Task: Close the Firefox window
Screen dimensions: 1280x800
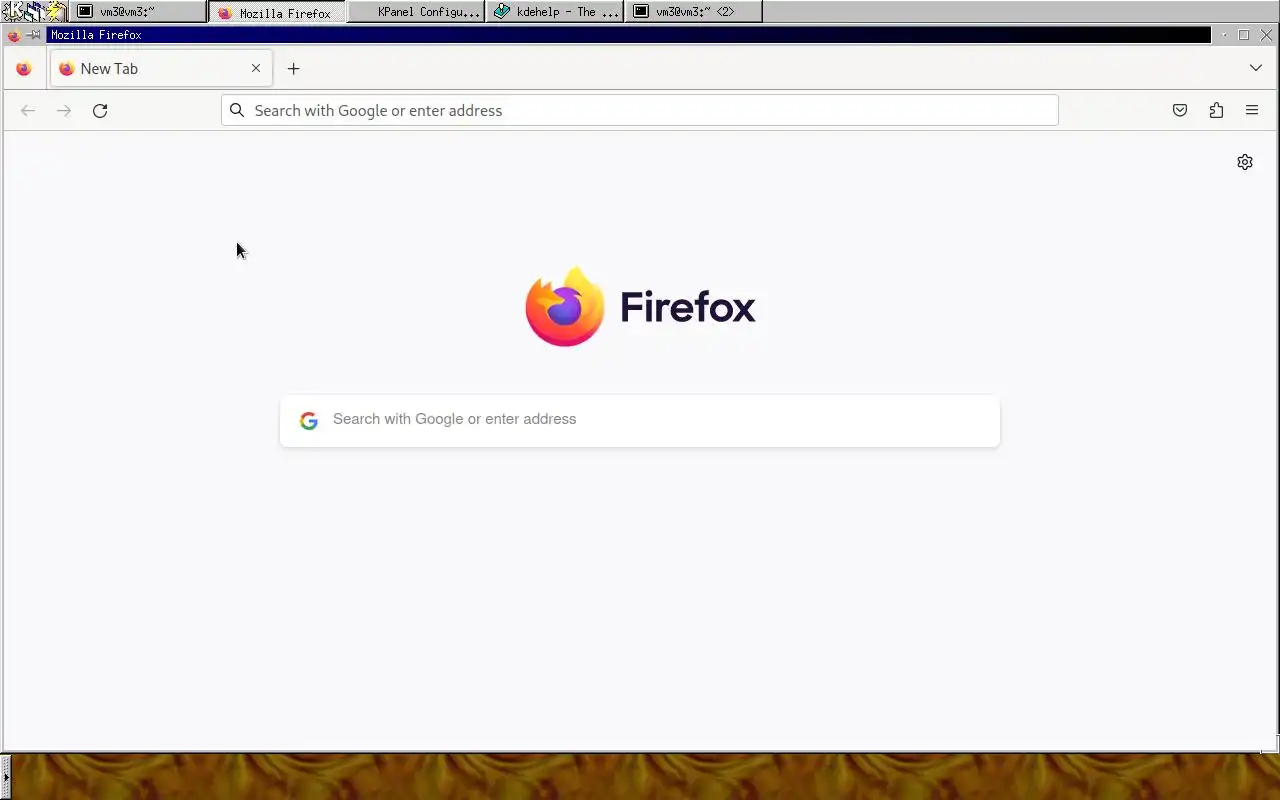Action: [x=1266, y=35]
